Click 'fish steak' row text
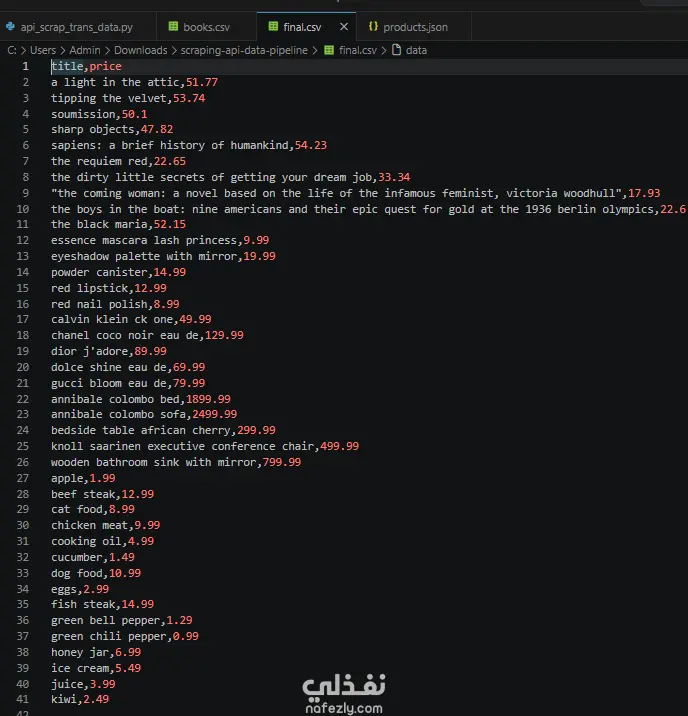688x716 pixels. tap(83, 604)
